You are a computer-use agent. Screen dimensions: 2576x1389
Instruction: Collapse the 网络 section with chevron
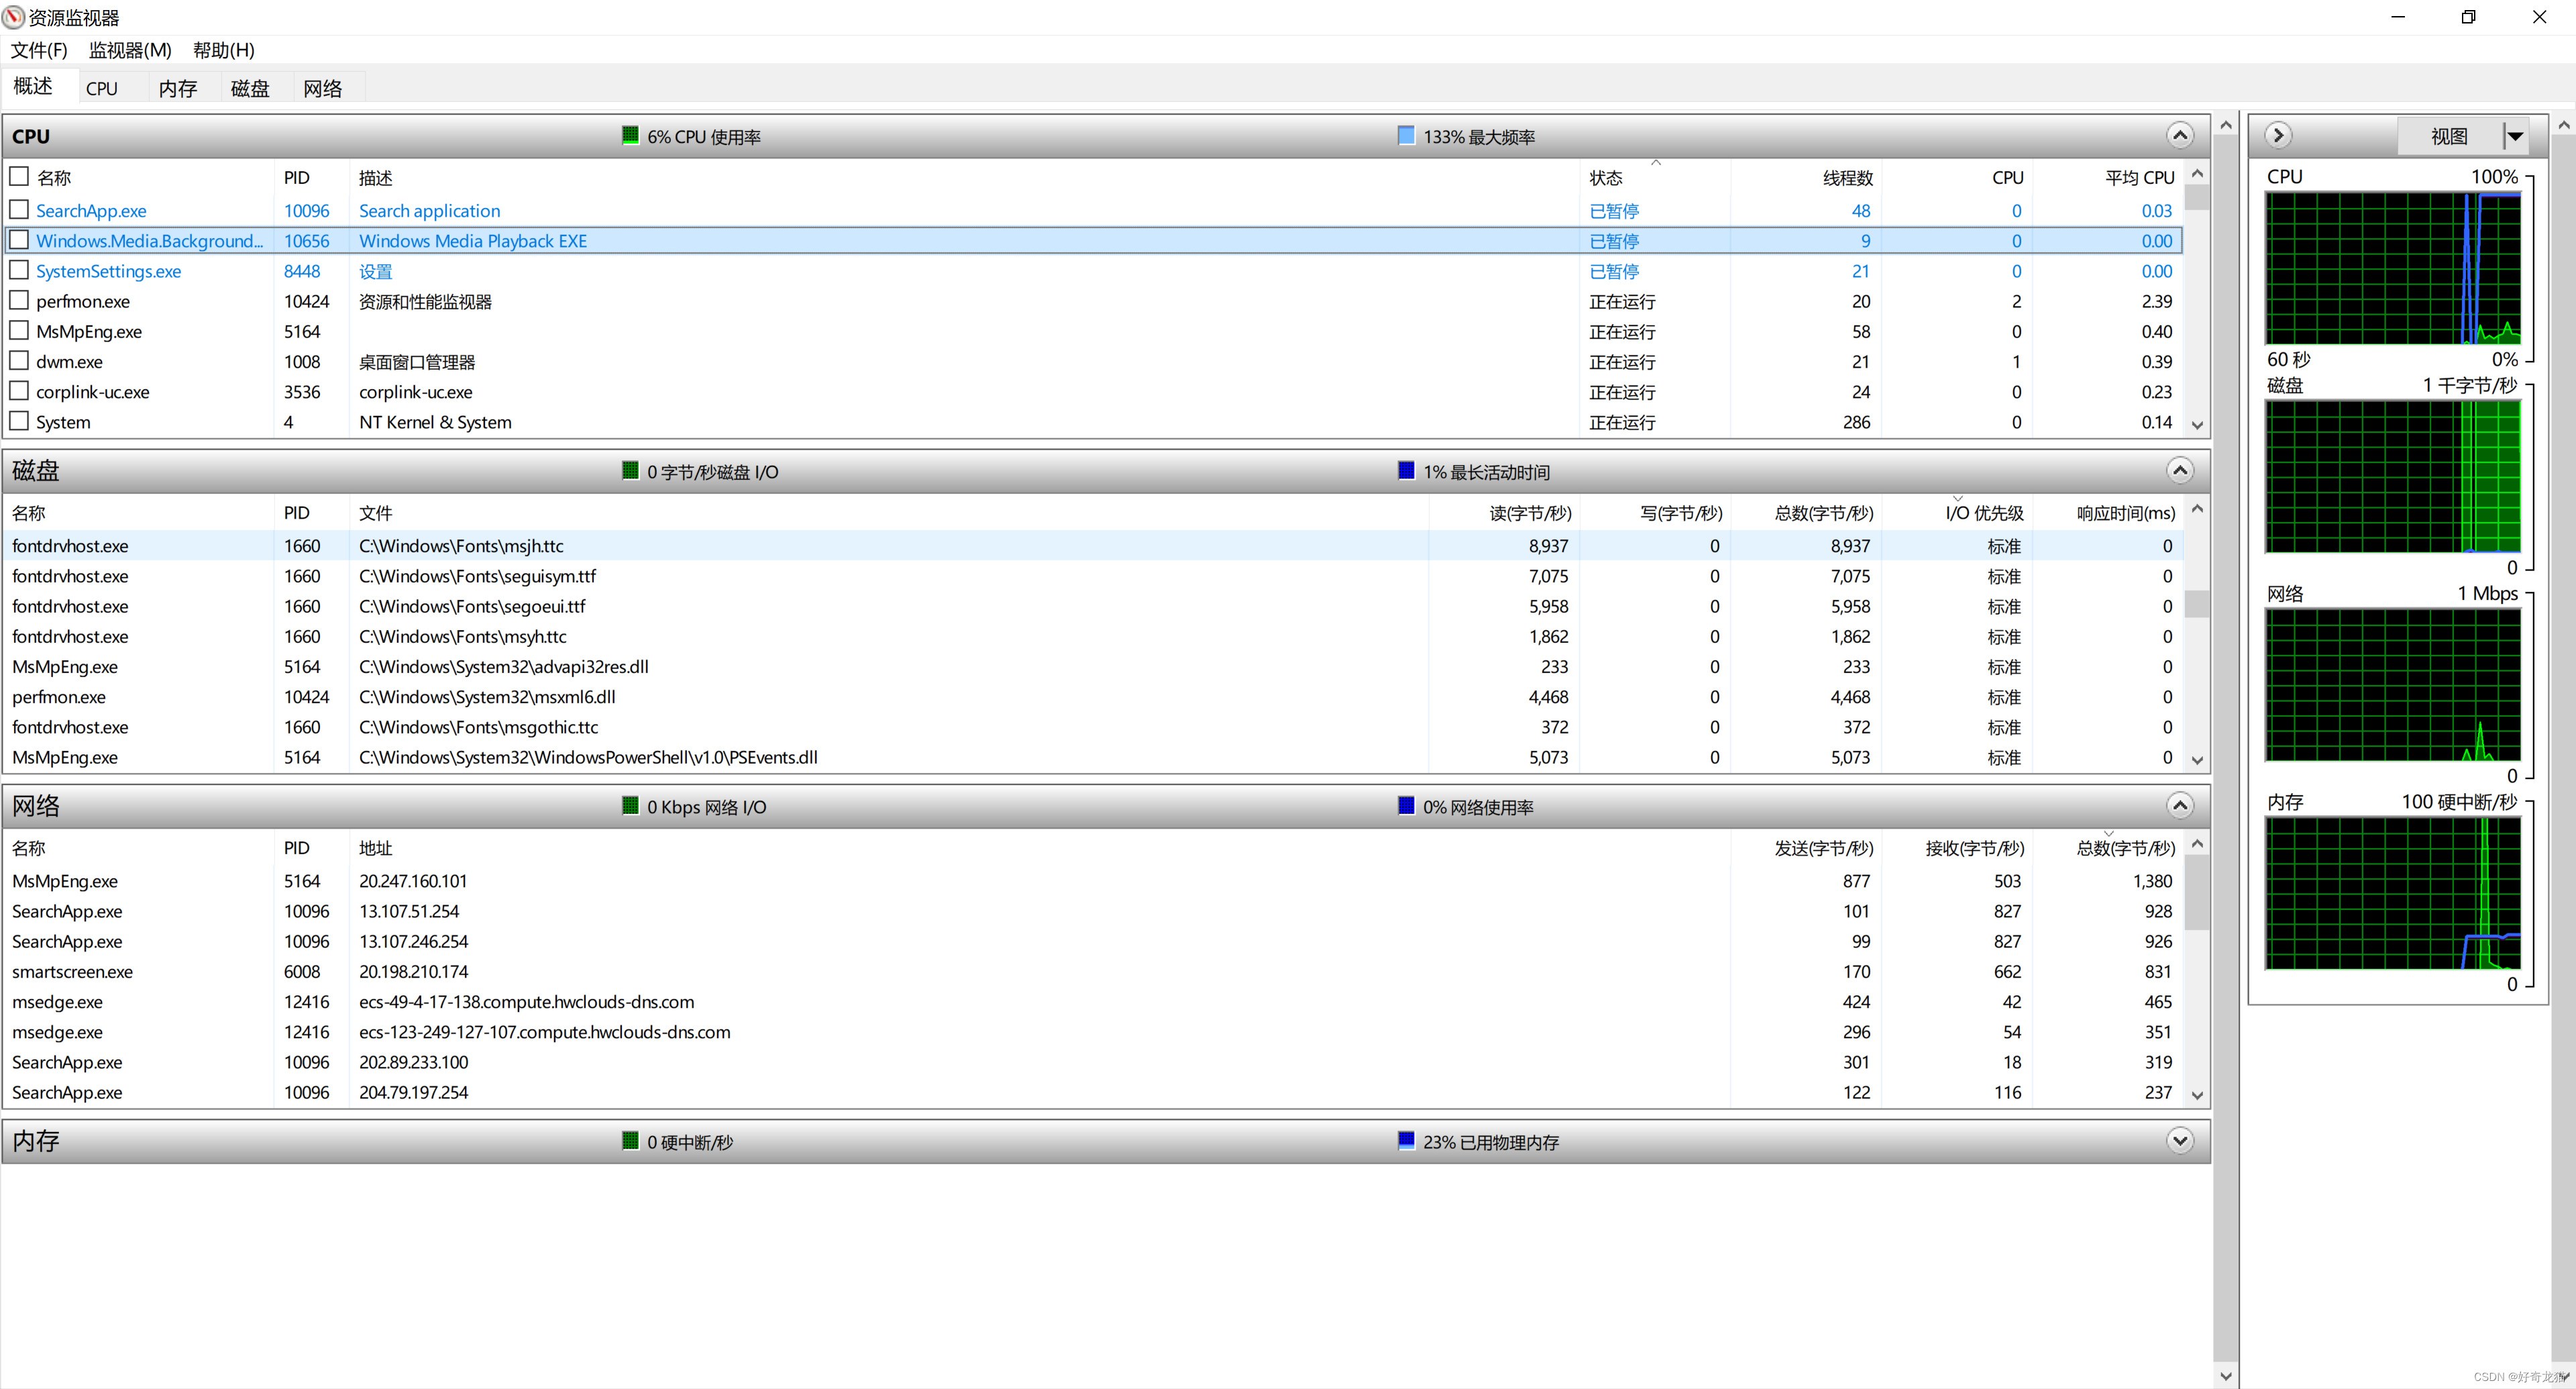tap(2180, 805)
